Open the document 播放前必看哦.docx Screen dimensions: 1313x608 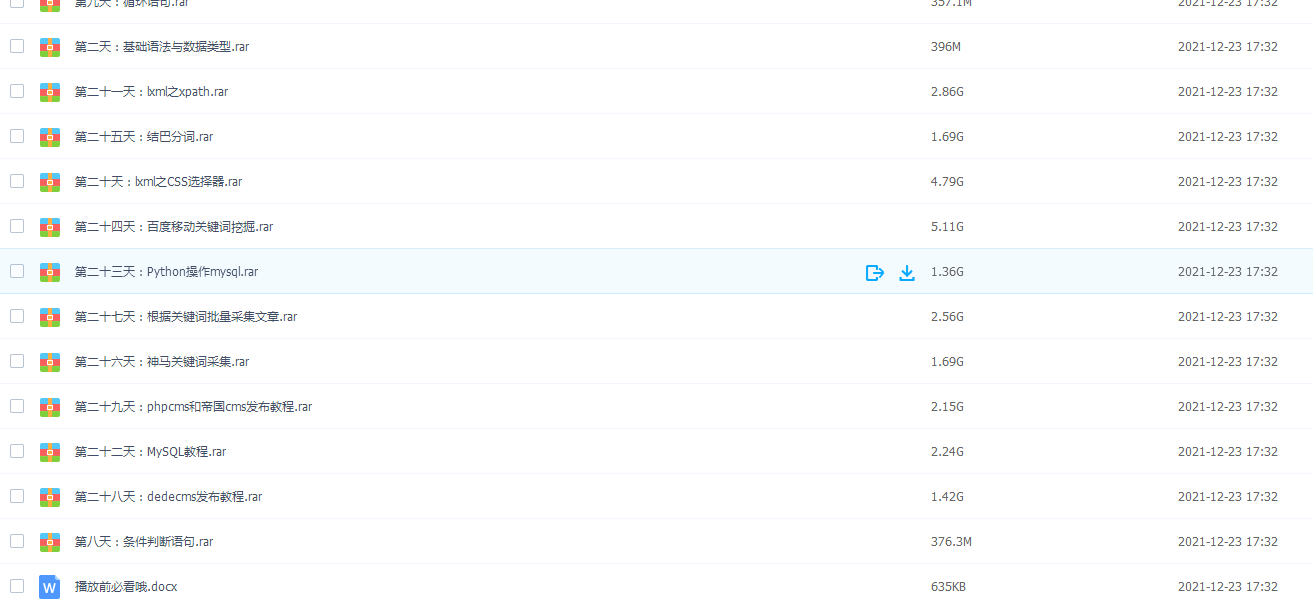(x=126, y=587)
